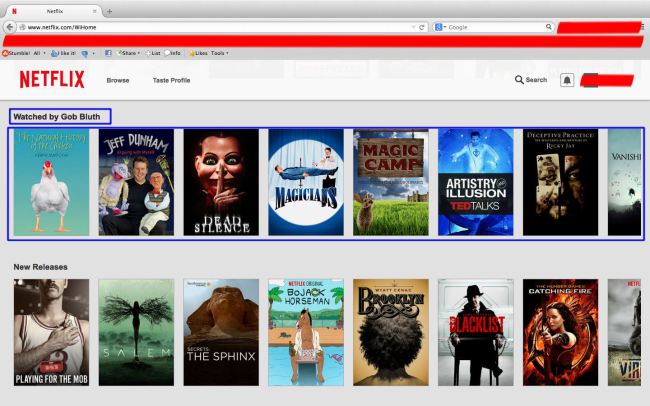Open the chicken poster title

[51, 182]
